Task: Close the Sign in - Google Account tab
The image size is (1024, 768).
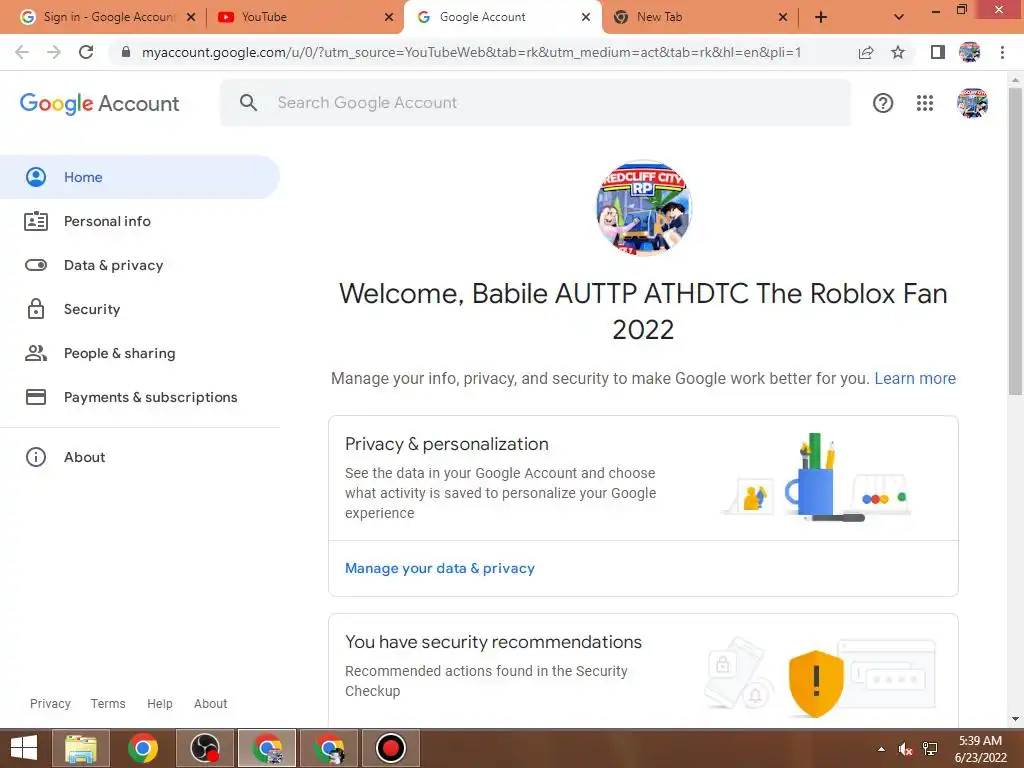Action: point(191,17)
